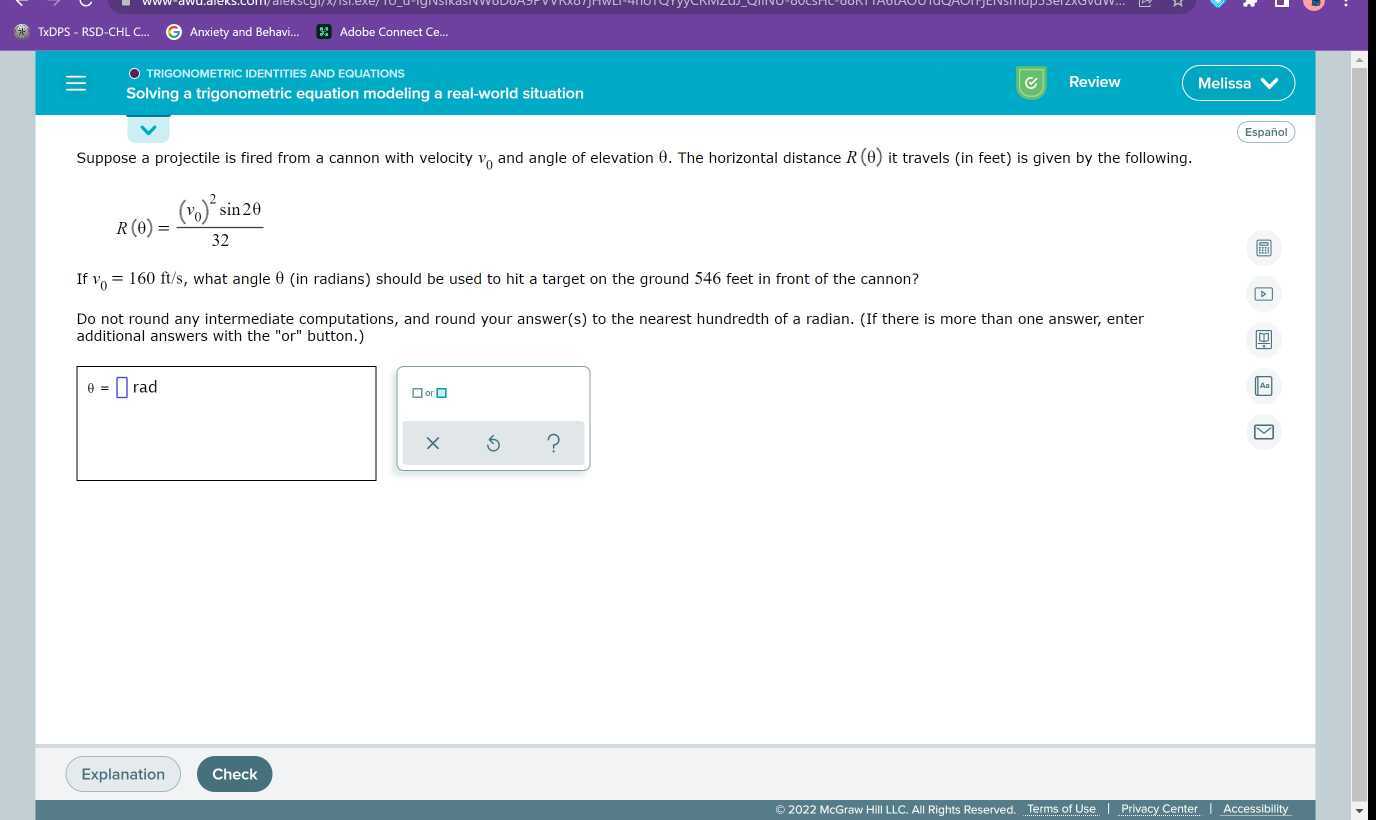Open the Melissa account dropdown

click(x=1238, y=83)
